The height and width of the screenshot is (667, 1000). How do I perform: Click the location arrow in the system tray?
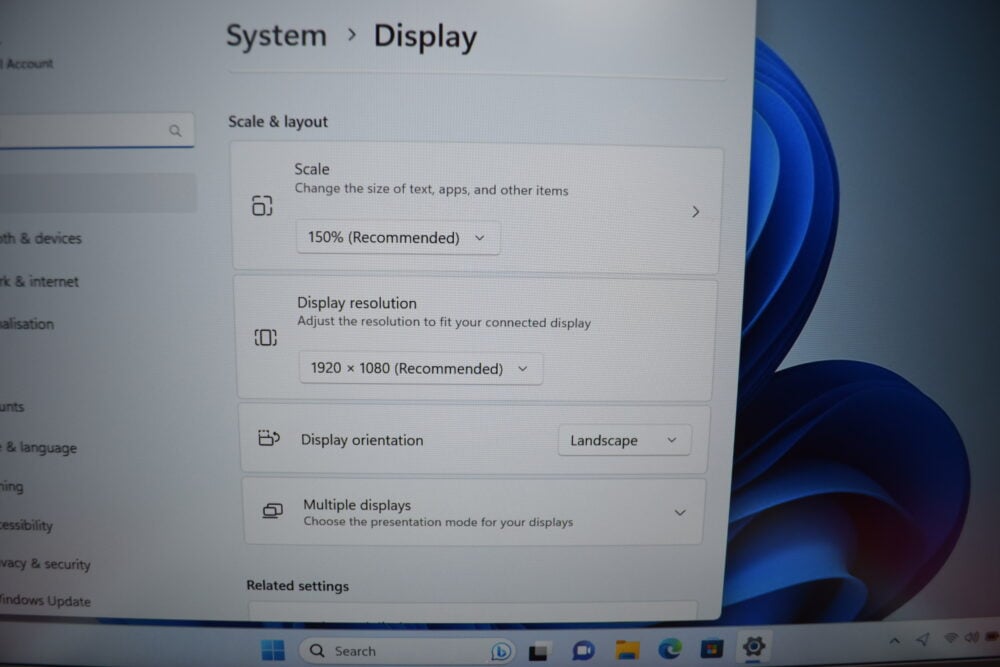[923, 639]
